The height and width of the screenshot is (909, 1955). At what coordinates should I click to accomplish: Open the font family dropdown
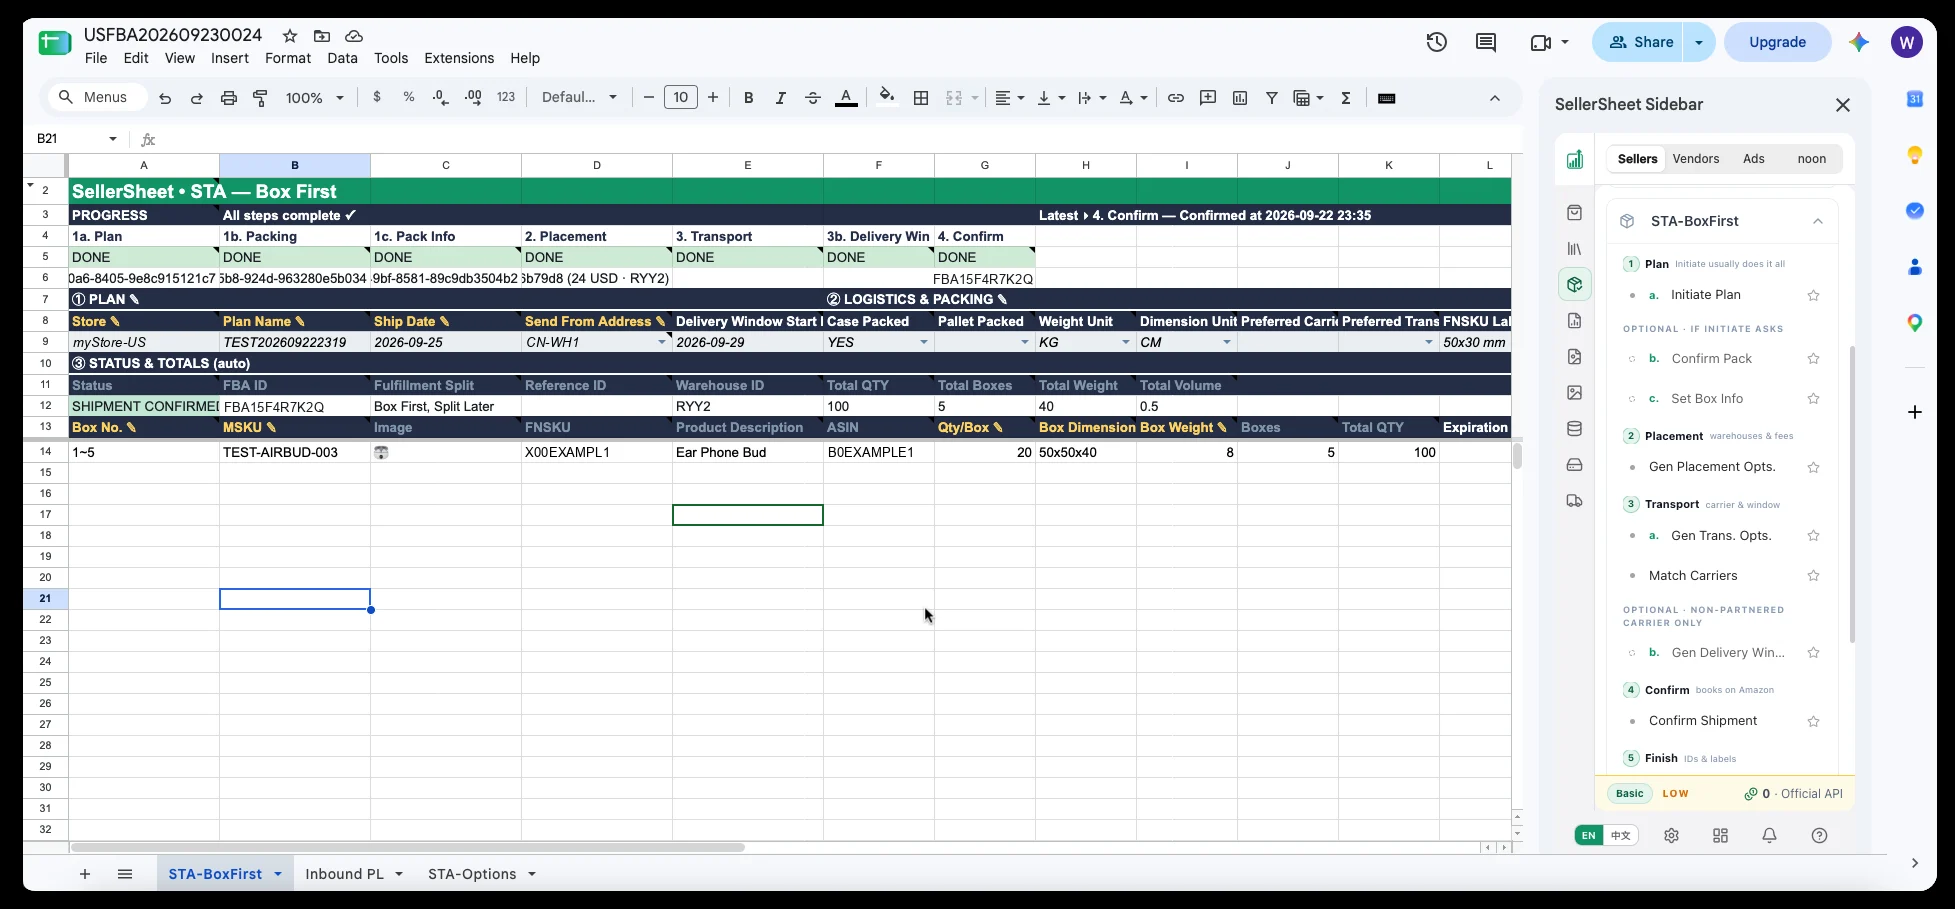click(579, 97)
